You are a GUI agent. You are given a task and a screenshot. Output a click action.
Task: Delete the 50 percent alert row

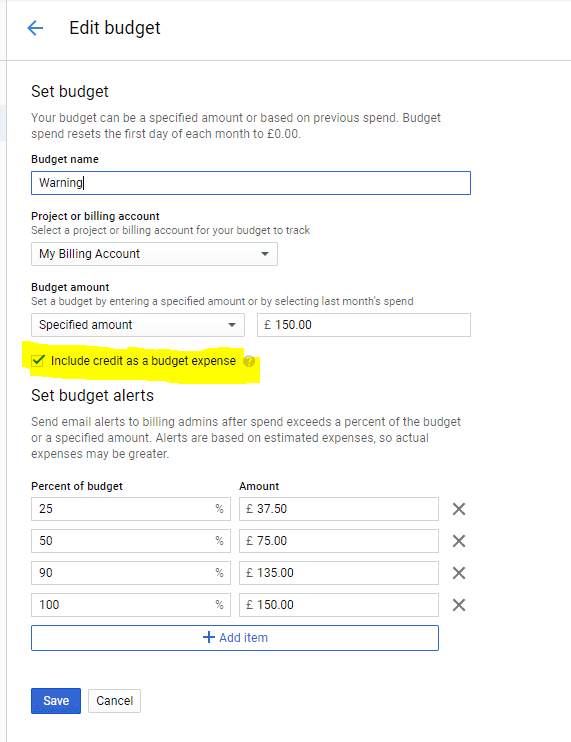459,541
